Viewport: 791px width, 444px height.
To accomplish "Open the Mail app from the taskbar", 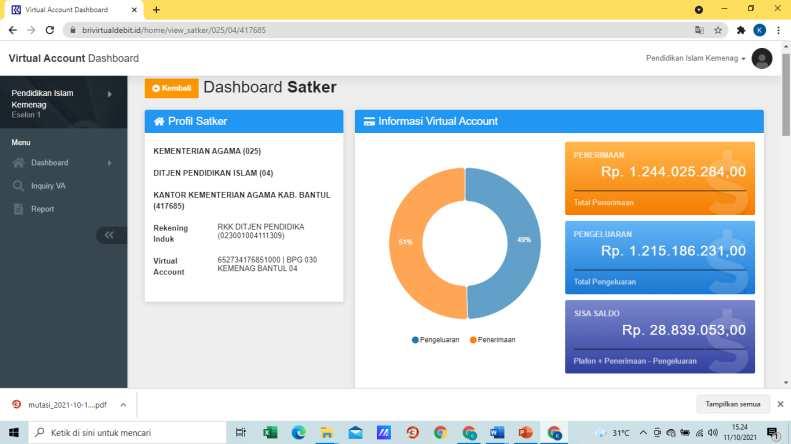I will point(355,432).
